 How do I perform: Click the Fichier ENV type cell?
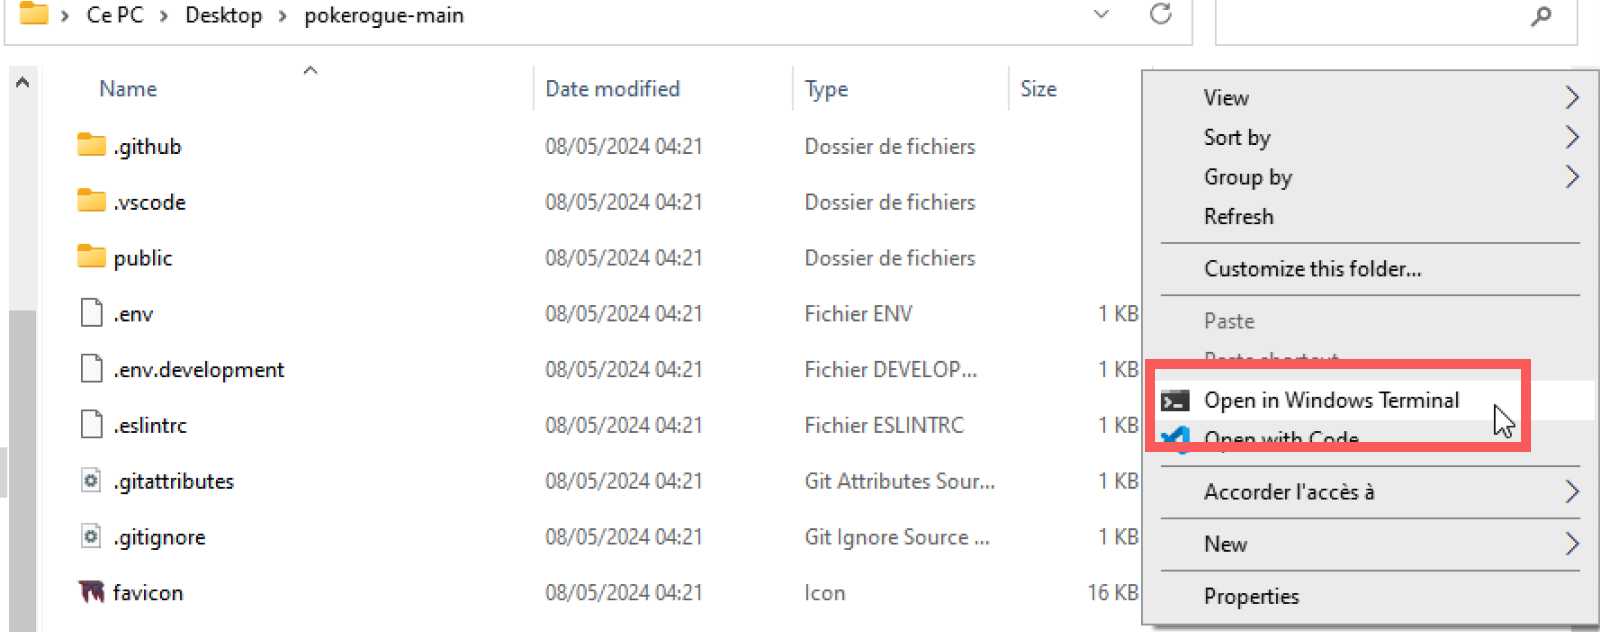[858, 313]
